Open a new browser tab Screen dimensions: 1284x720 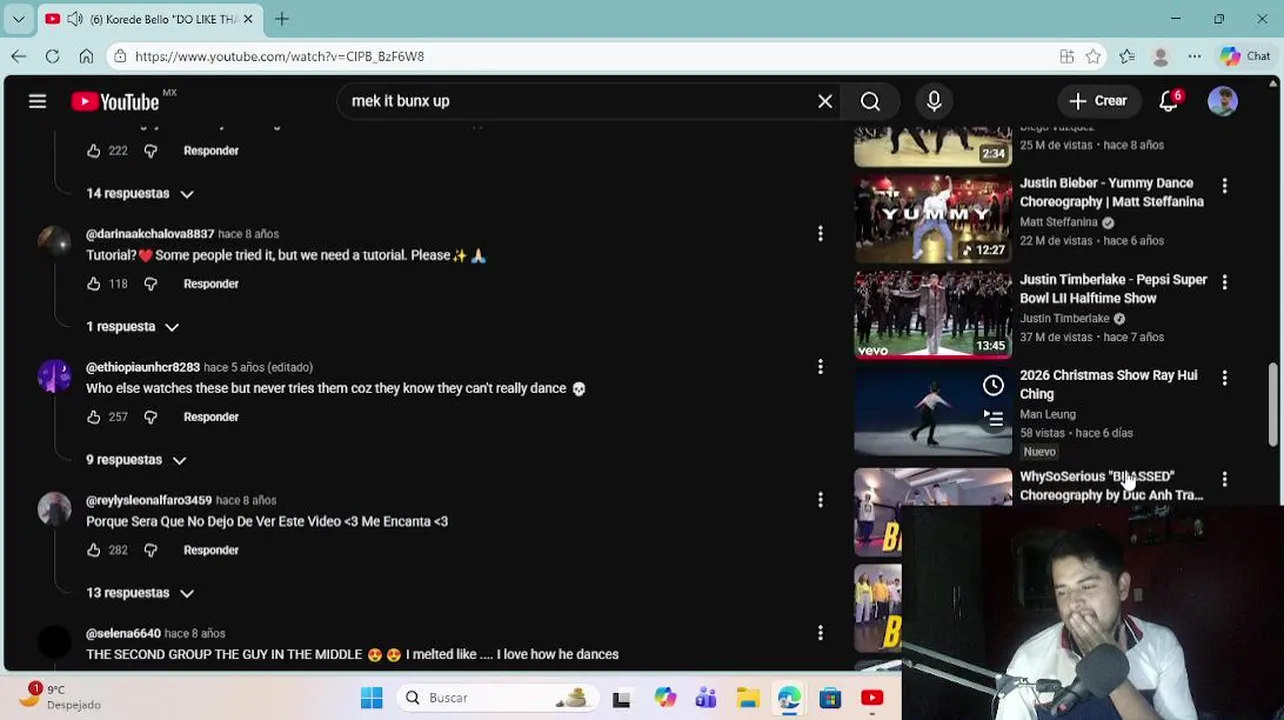point(282,19)
